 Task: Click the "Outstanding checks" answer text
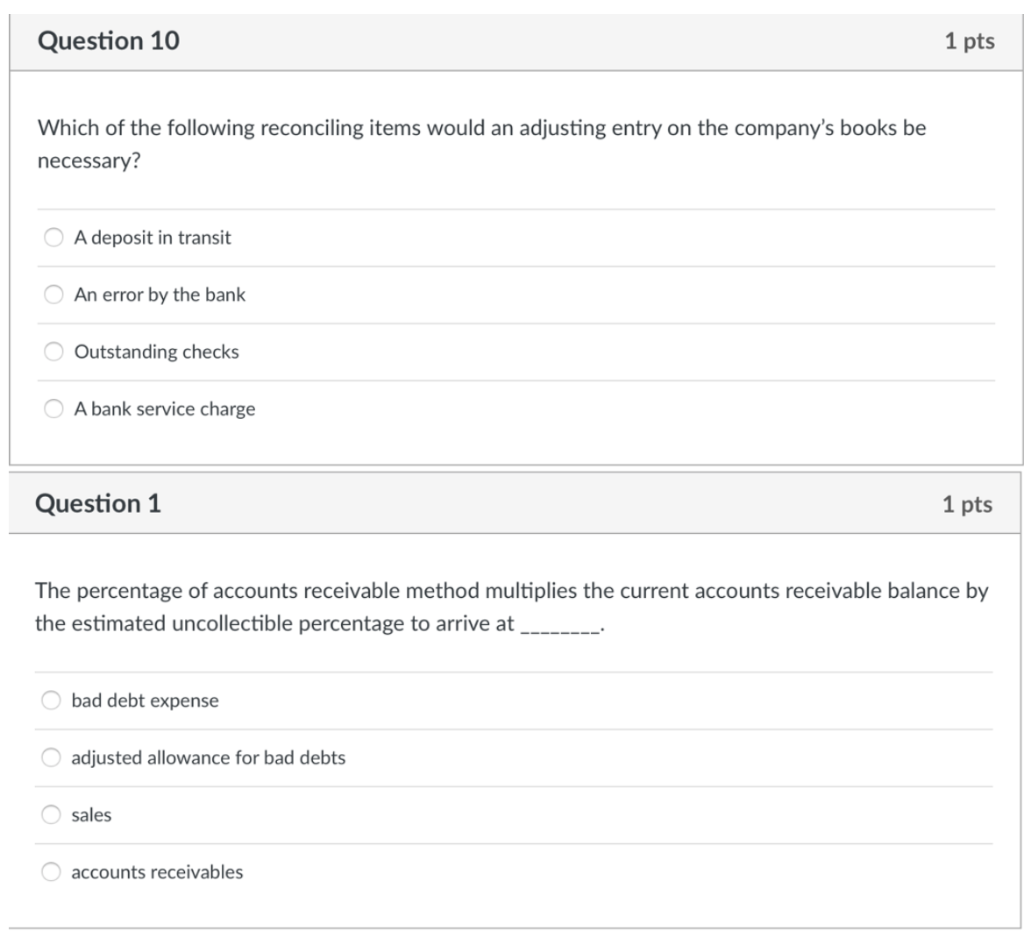pos(157,351)
